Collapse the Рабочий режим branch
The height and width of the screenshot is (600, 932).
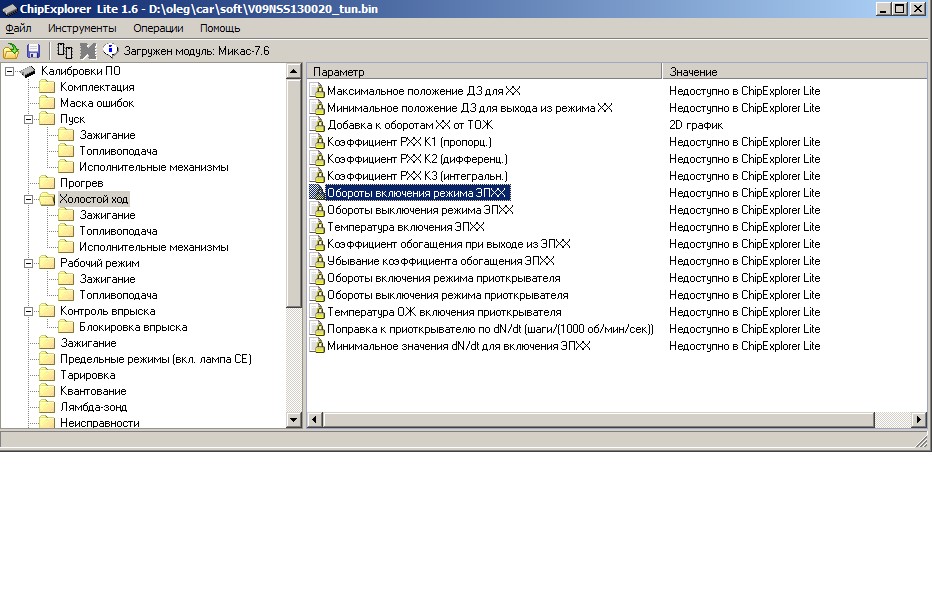tap(26, 263)
